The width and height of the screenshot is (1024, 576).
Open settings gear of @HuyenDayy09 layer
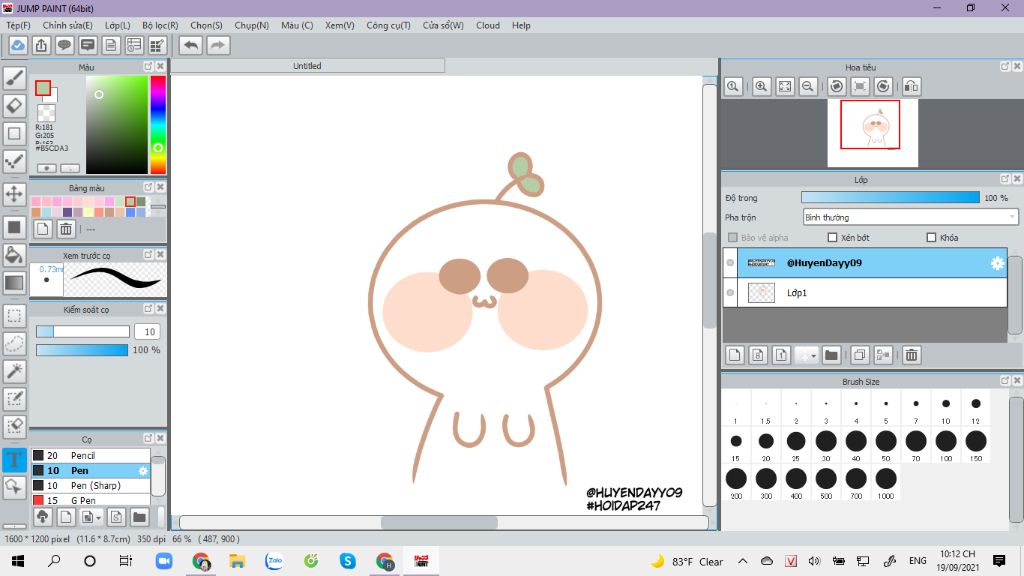(997, 263)
